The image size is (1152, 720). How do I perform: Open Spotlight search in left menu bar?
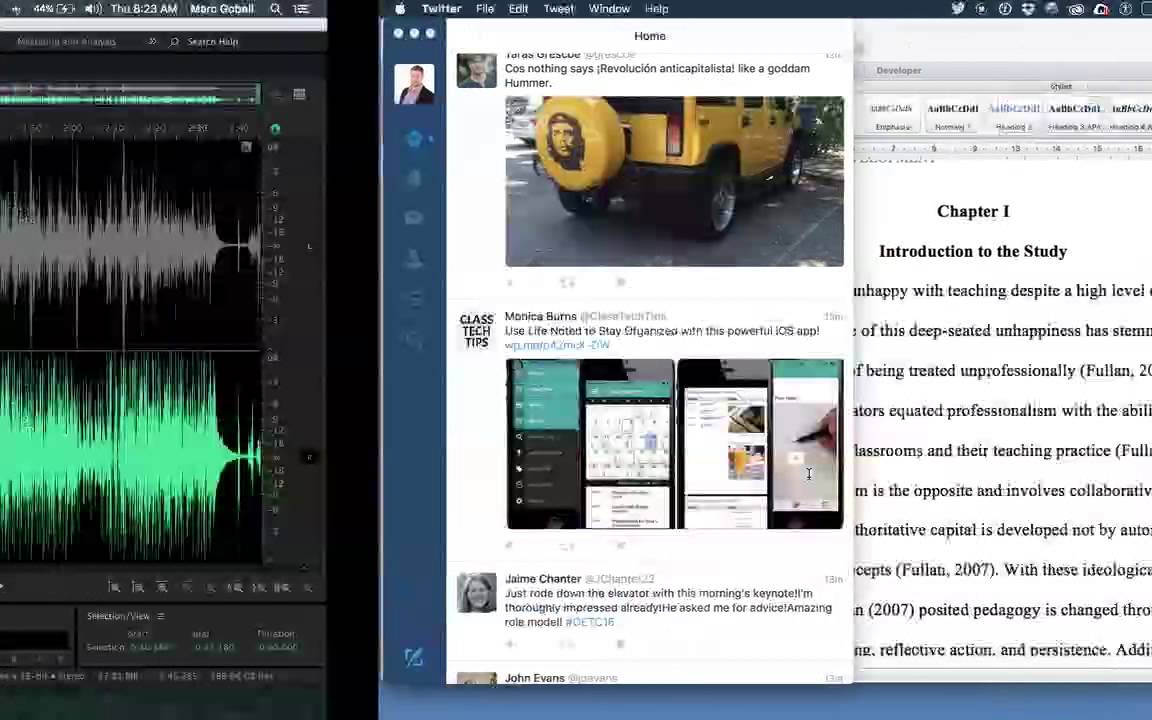276,9
